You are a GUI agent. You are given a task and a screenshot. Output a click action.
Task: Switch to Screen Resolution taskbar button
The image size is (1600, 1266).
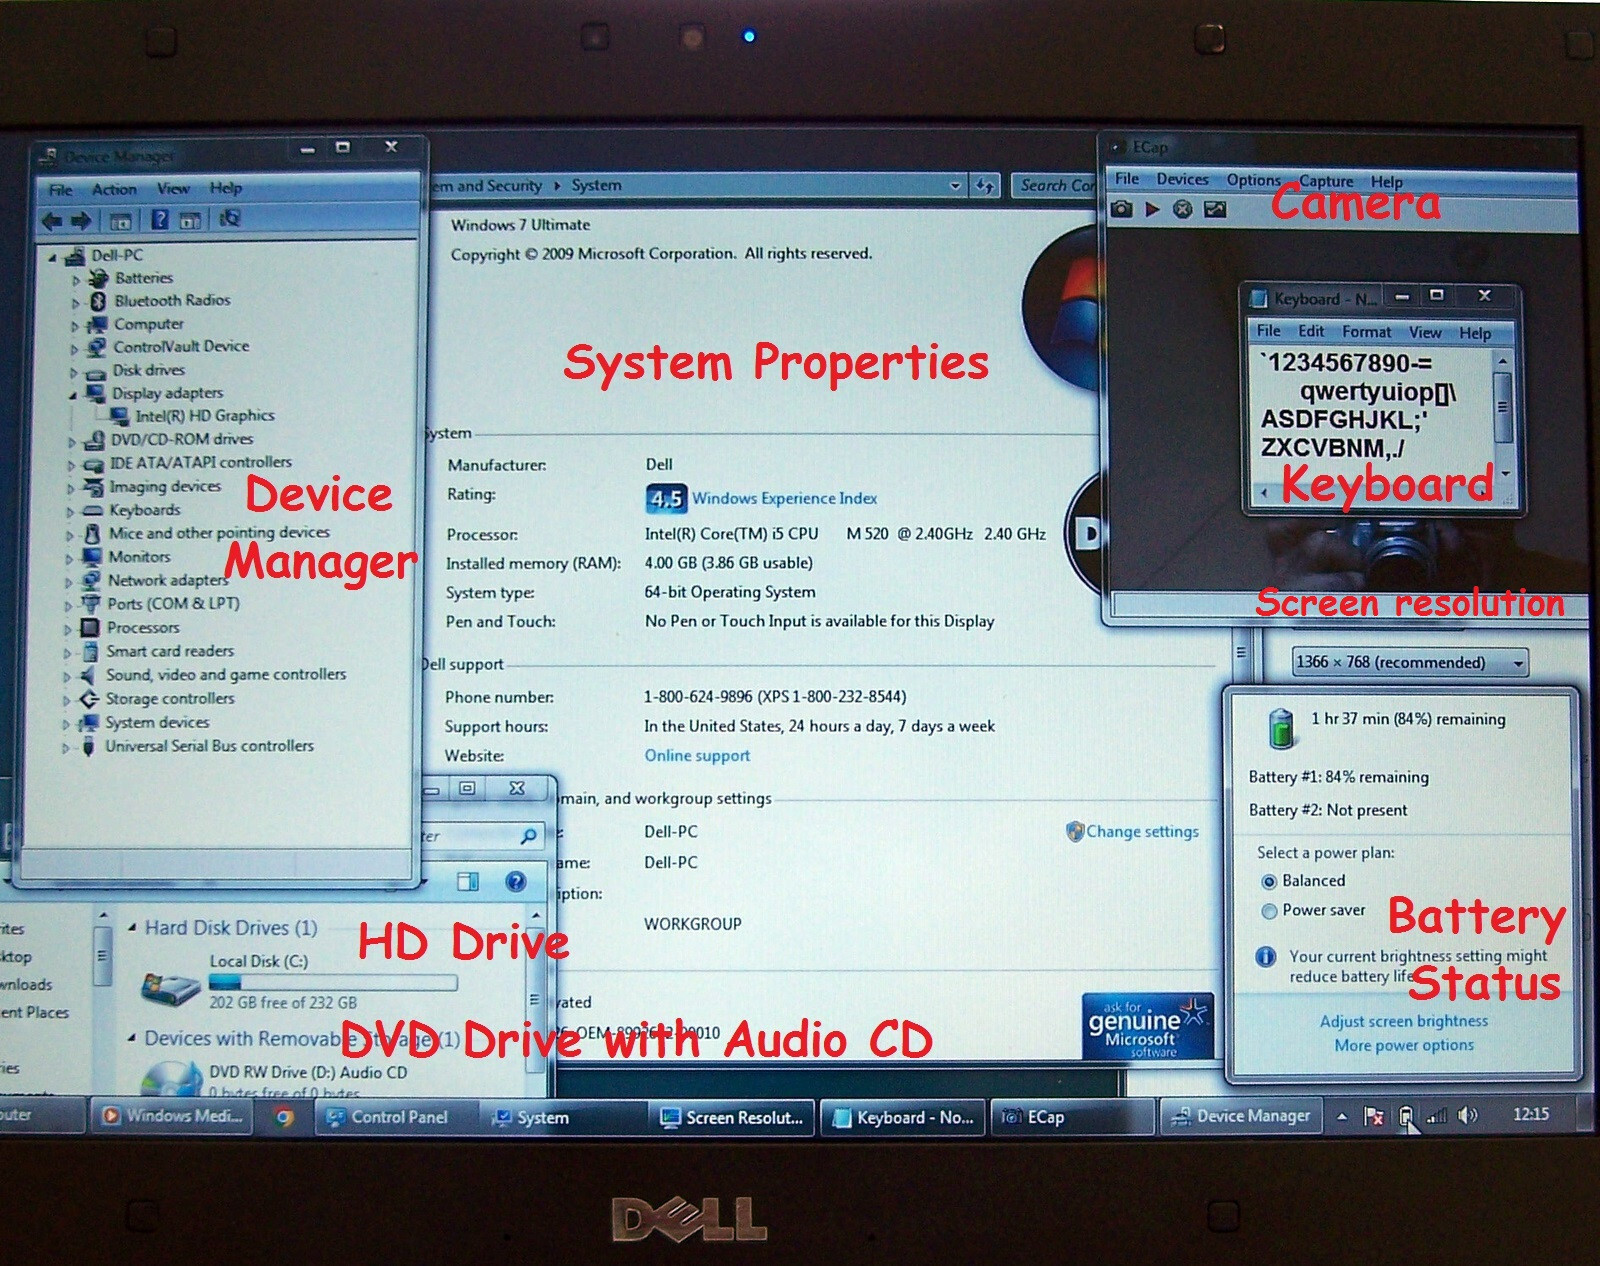tap(734, 1118)
